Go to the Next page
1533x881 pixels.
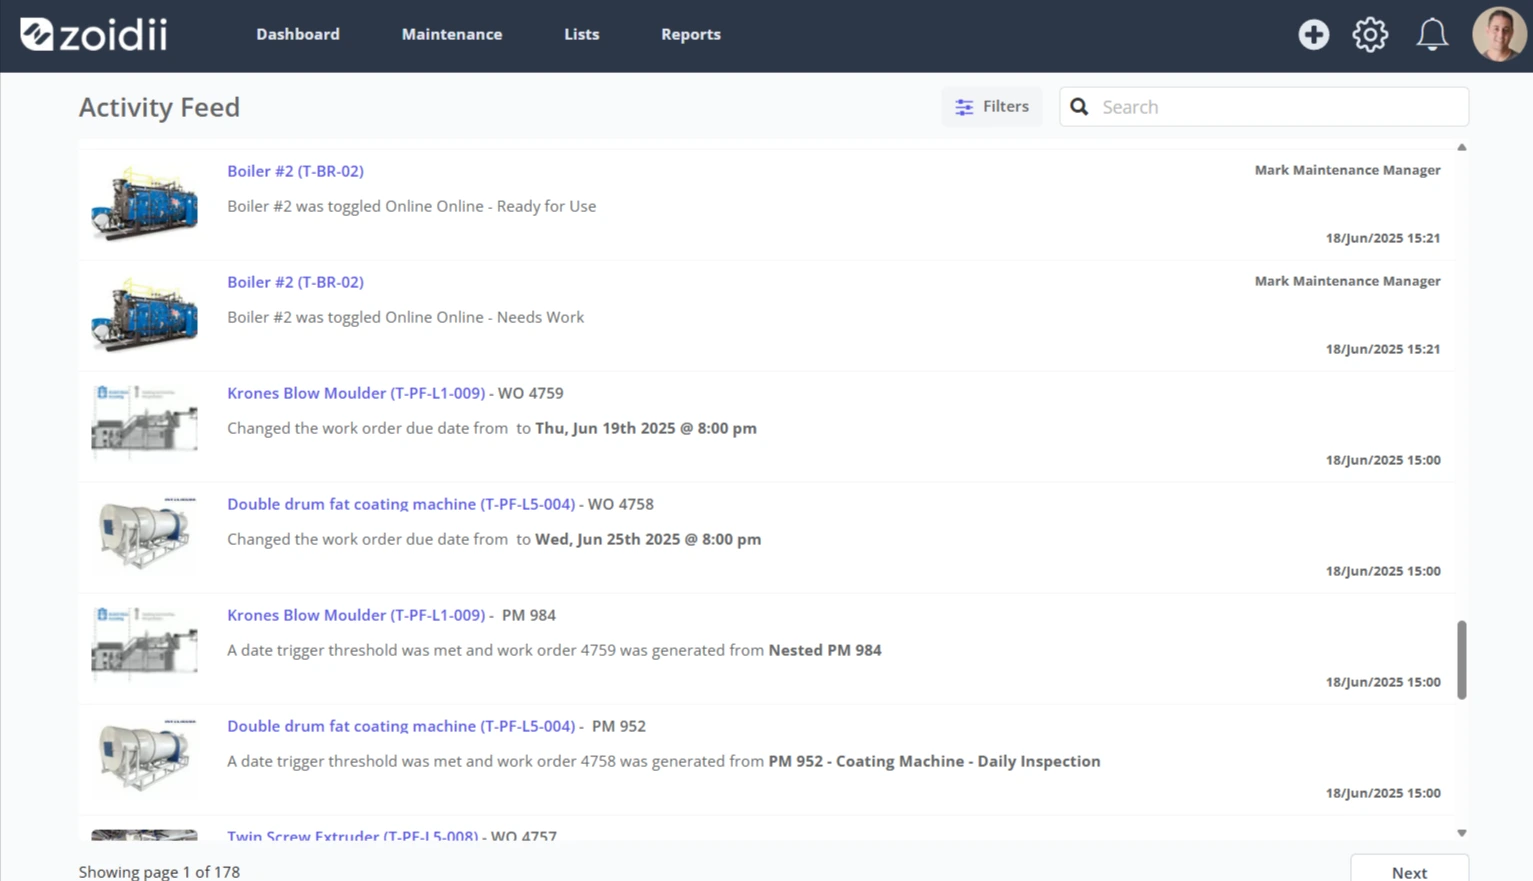coord(1409,868)
